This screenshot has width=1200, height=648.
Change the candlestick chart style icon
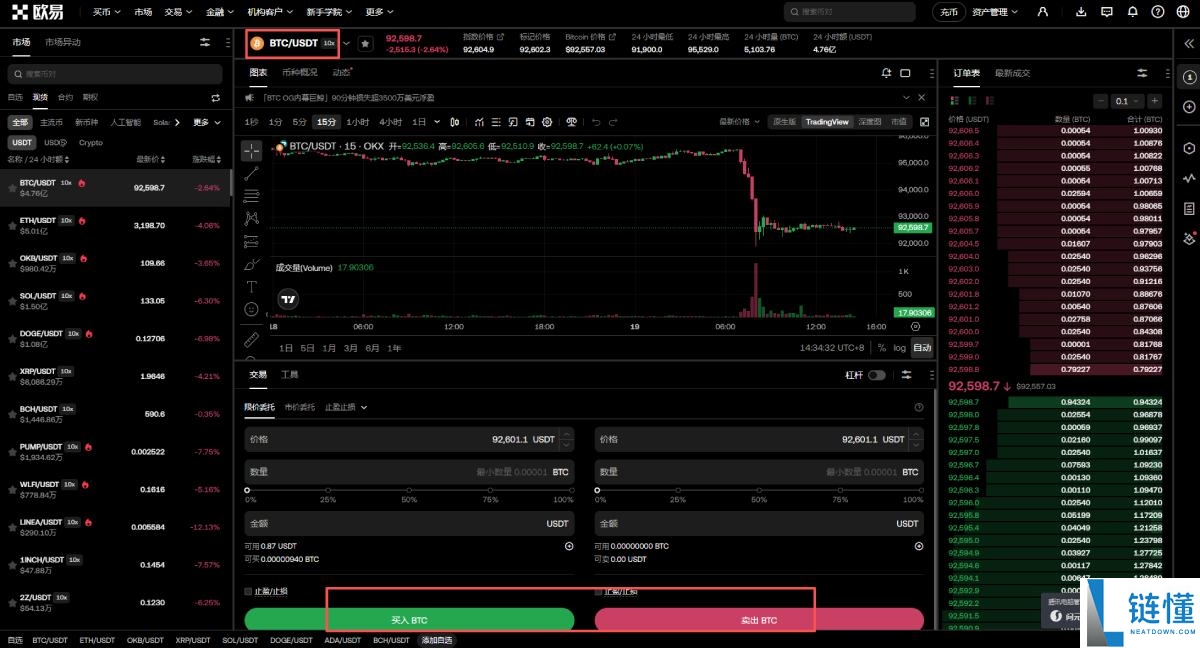point(456,122)
